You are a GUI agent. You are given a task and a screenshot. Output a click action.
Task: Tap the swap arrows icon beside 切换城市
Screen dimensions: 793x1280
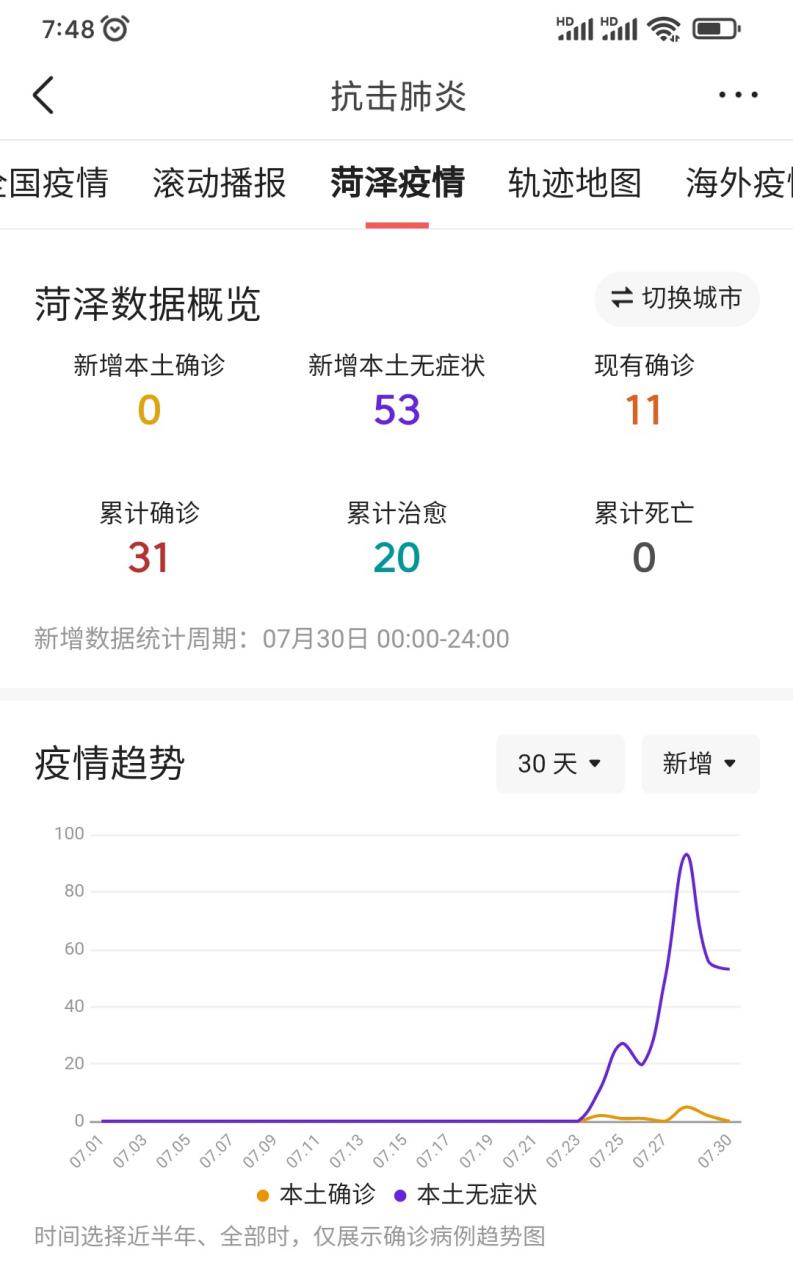tap(622, 298)
